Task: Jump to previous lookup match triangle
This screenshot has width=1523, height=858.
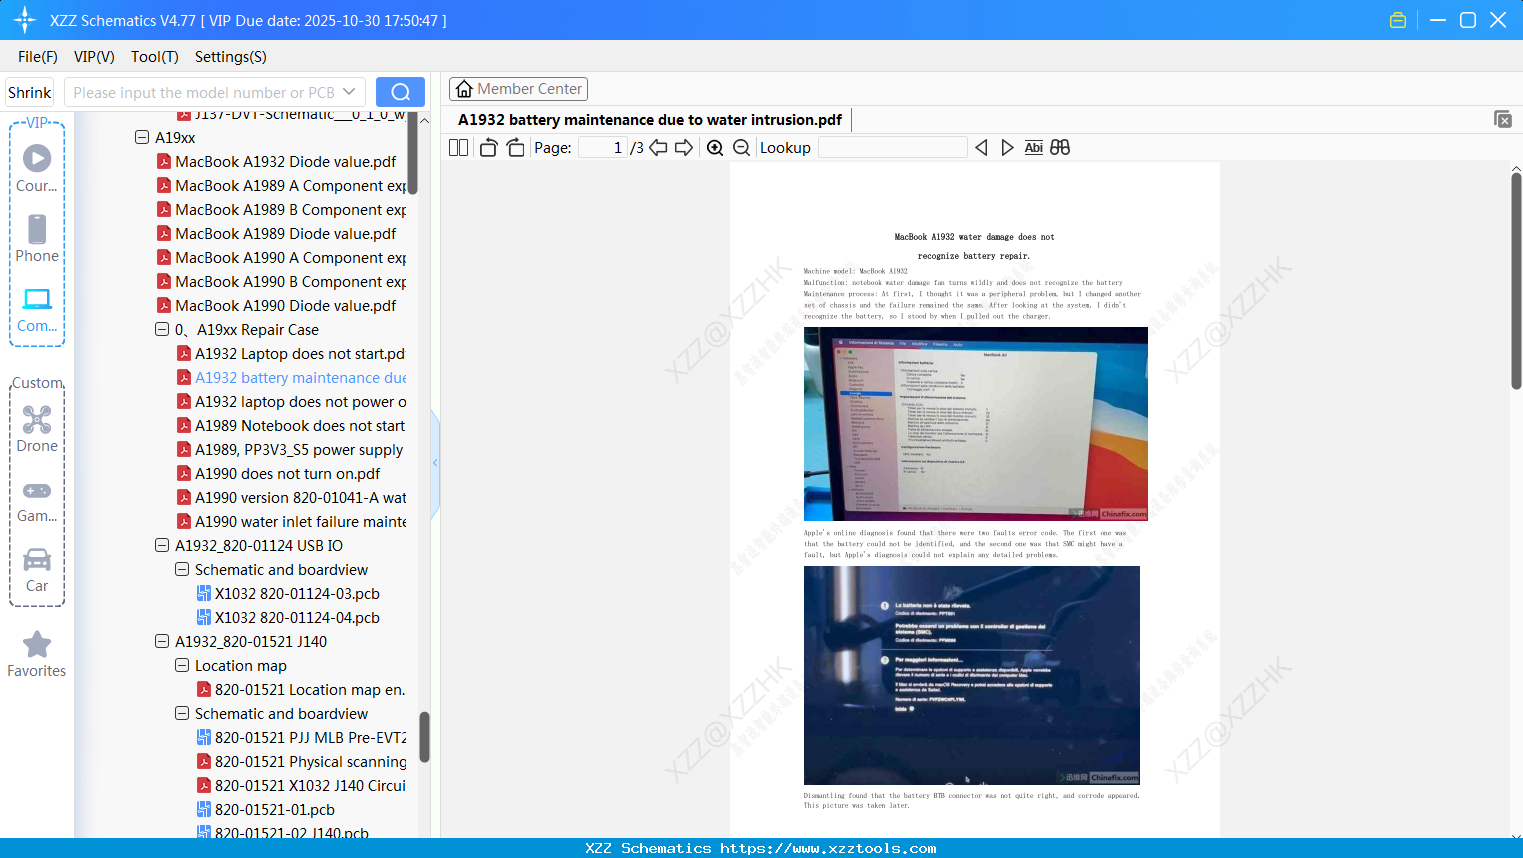Action: coord(981,148)
